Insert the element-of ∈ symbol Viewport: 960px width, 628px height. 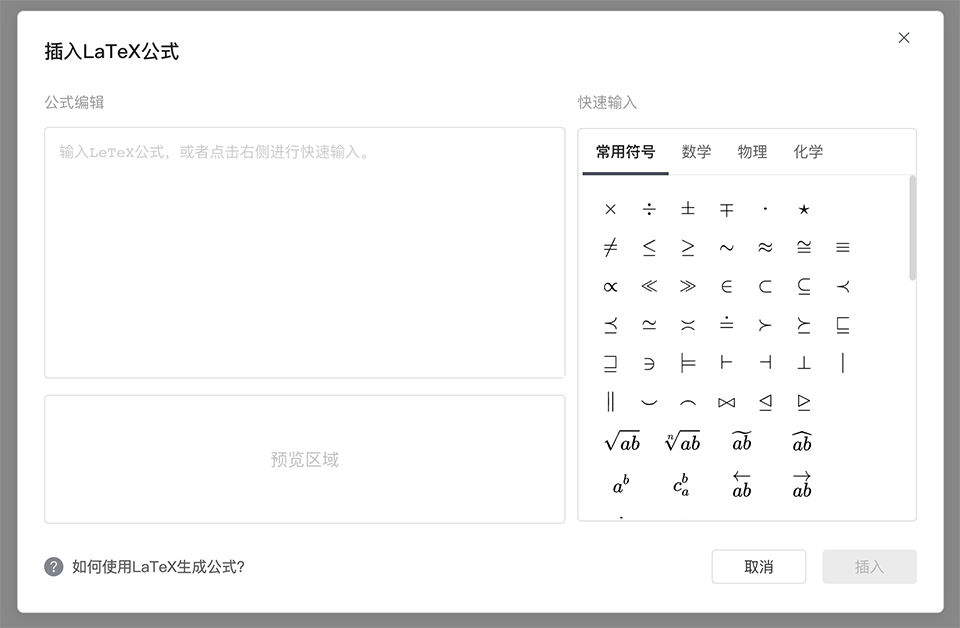(x=727, y=286)
